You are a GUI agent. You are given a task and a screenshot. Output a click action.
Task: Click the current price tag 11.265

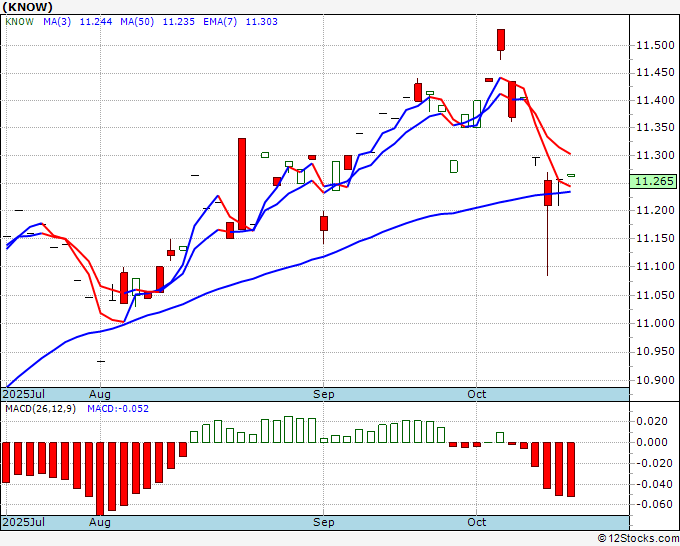tap(654, 181)
